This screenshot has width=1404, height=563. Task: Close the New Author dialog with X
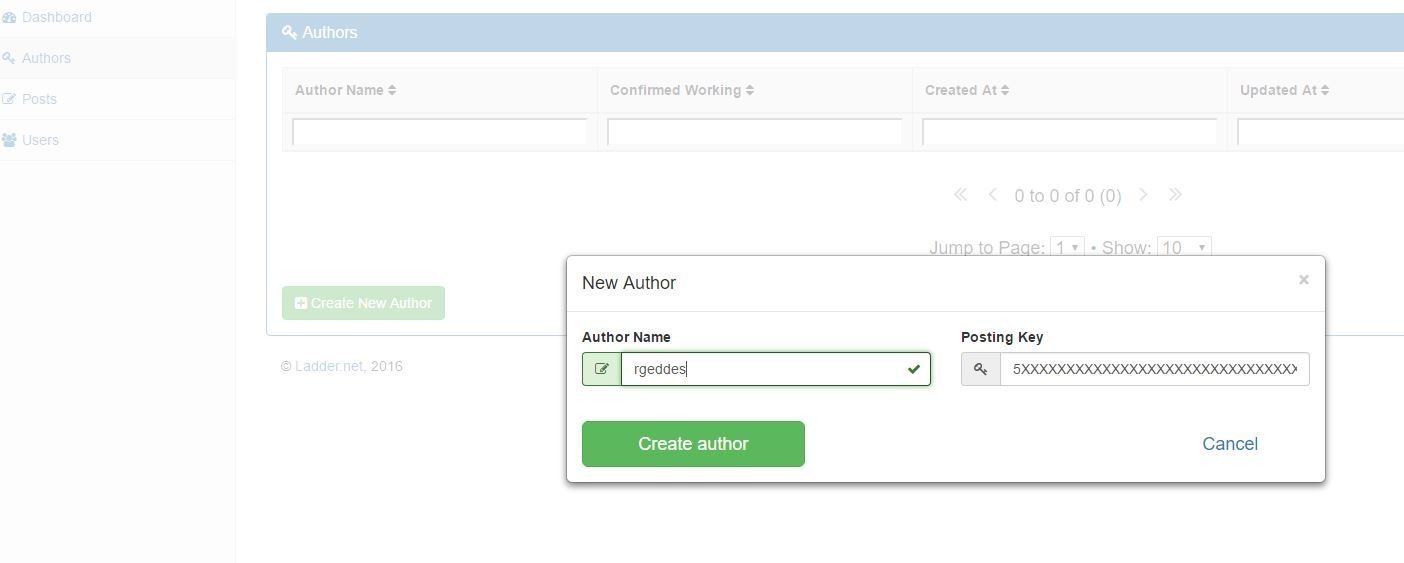pyautogui.click(x=1303, y=280)
